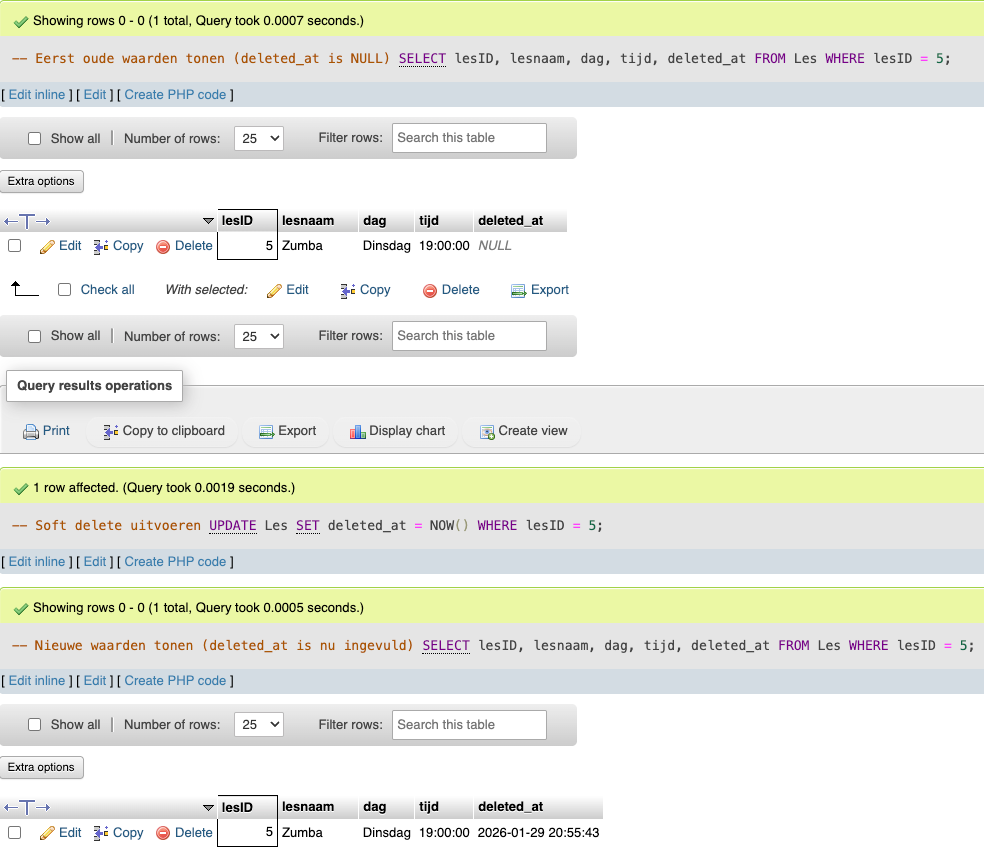984x851 pixels.
Task: Open the second Number of rows dropdown
Action: pos(258,337)
